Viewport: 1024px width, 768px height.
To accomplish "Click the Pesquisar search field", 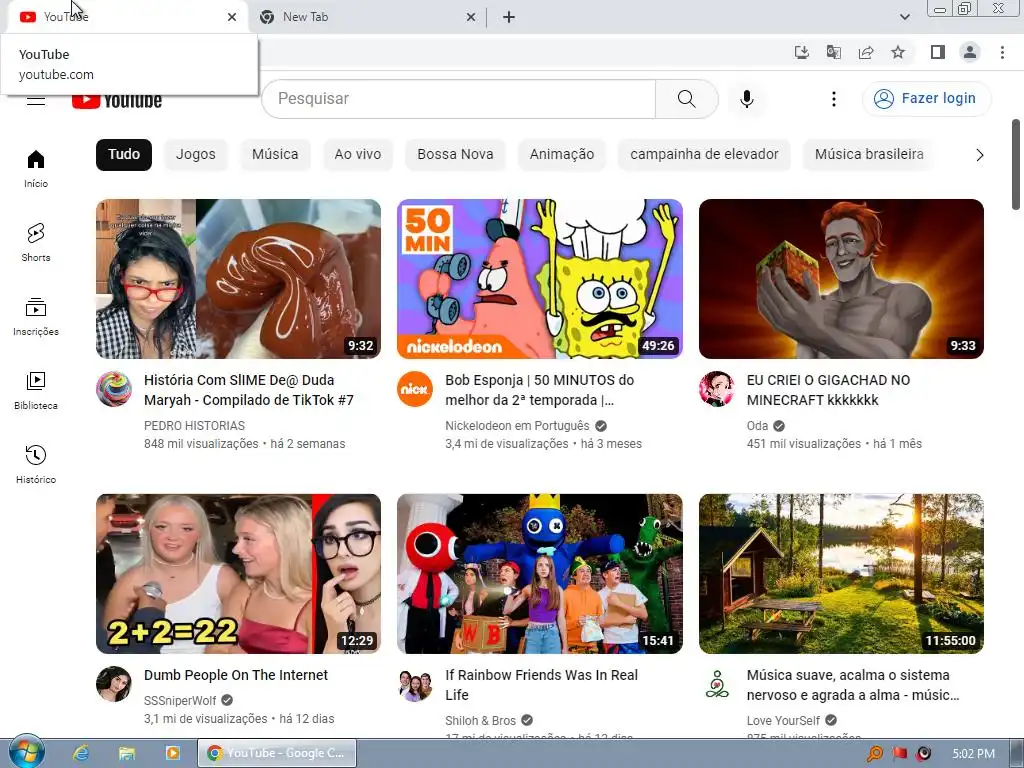I will coord(459,99).
